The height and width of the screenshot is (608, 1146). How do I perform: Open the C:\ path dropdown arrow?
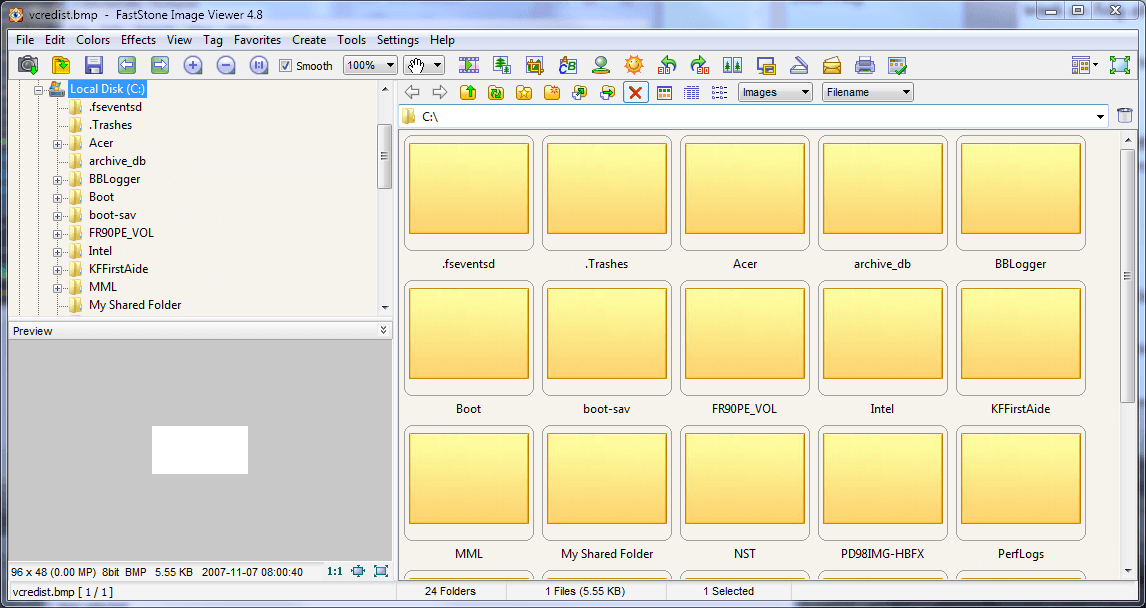(x=1101, y=116)
